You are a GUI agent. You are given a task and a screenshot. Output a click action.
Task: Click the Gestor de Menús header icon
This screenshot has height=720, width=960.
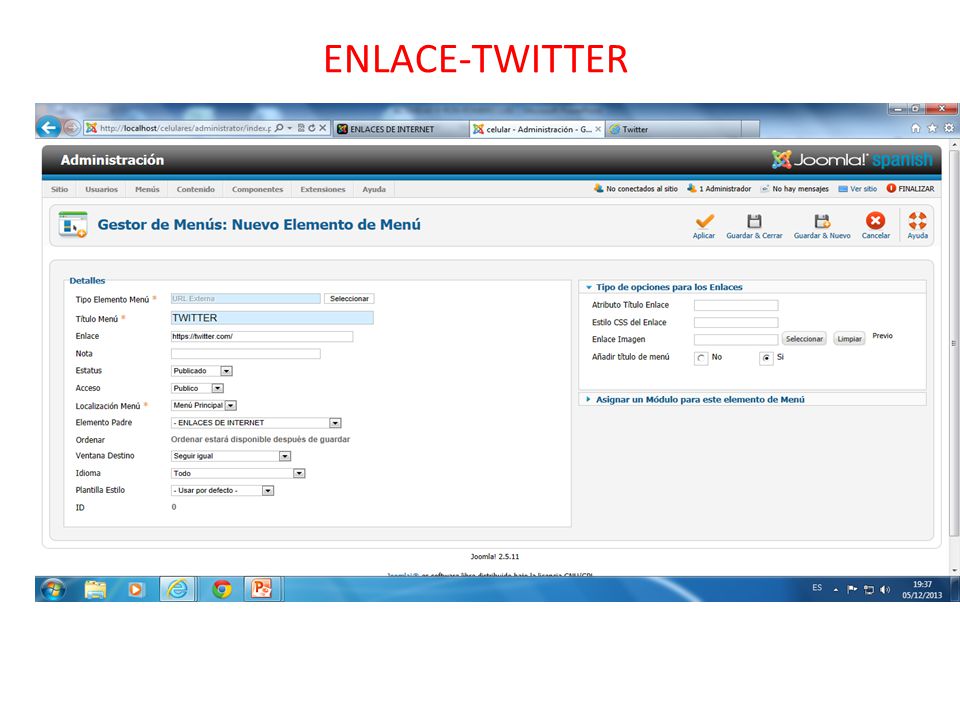[x=73, y=224]
